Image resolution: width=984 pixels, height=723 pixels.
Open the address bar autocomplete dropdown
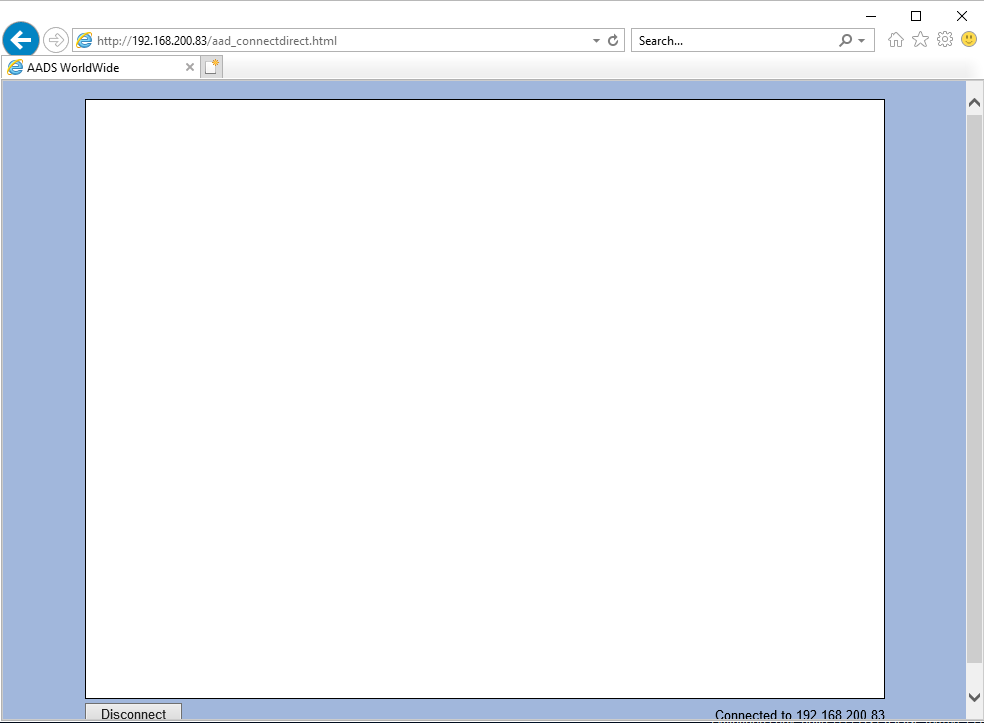[x=596, y=41]
